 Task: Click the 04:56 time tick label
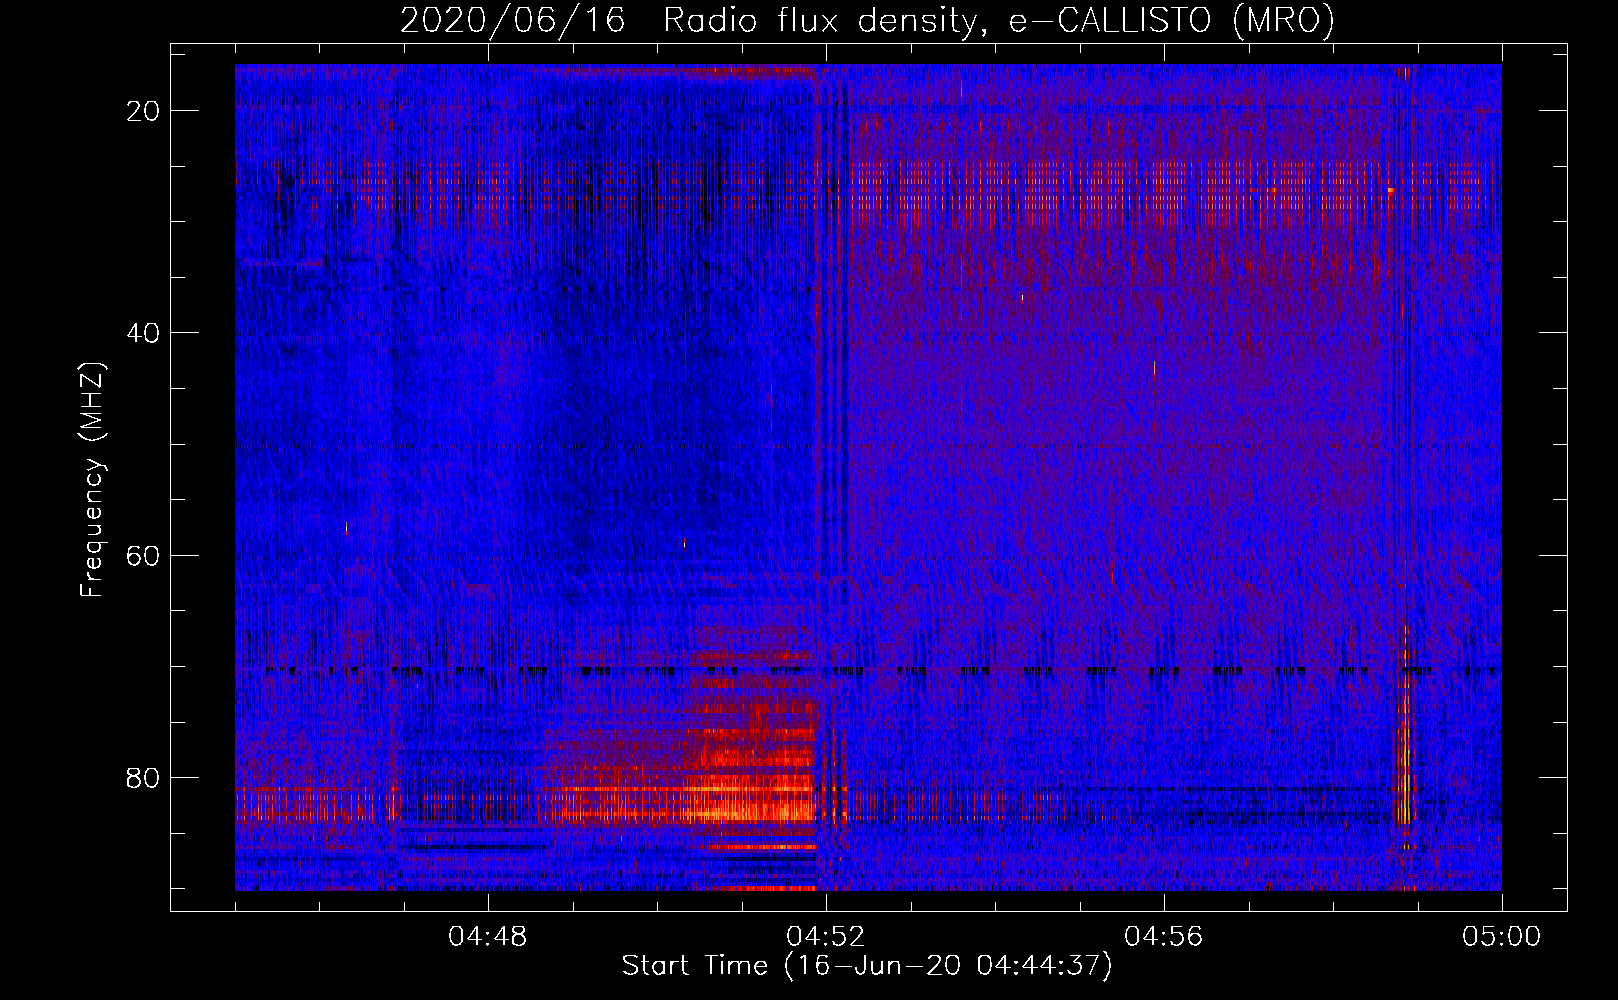(x=1164, y=937)
